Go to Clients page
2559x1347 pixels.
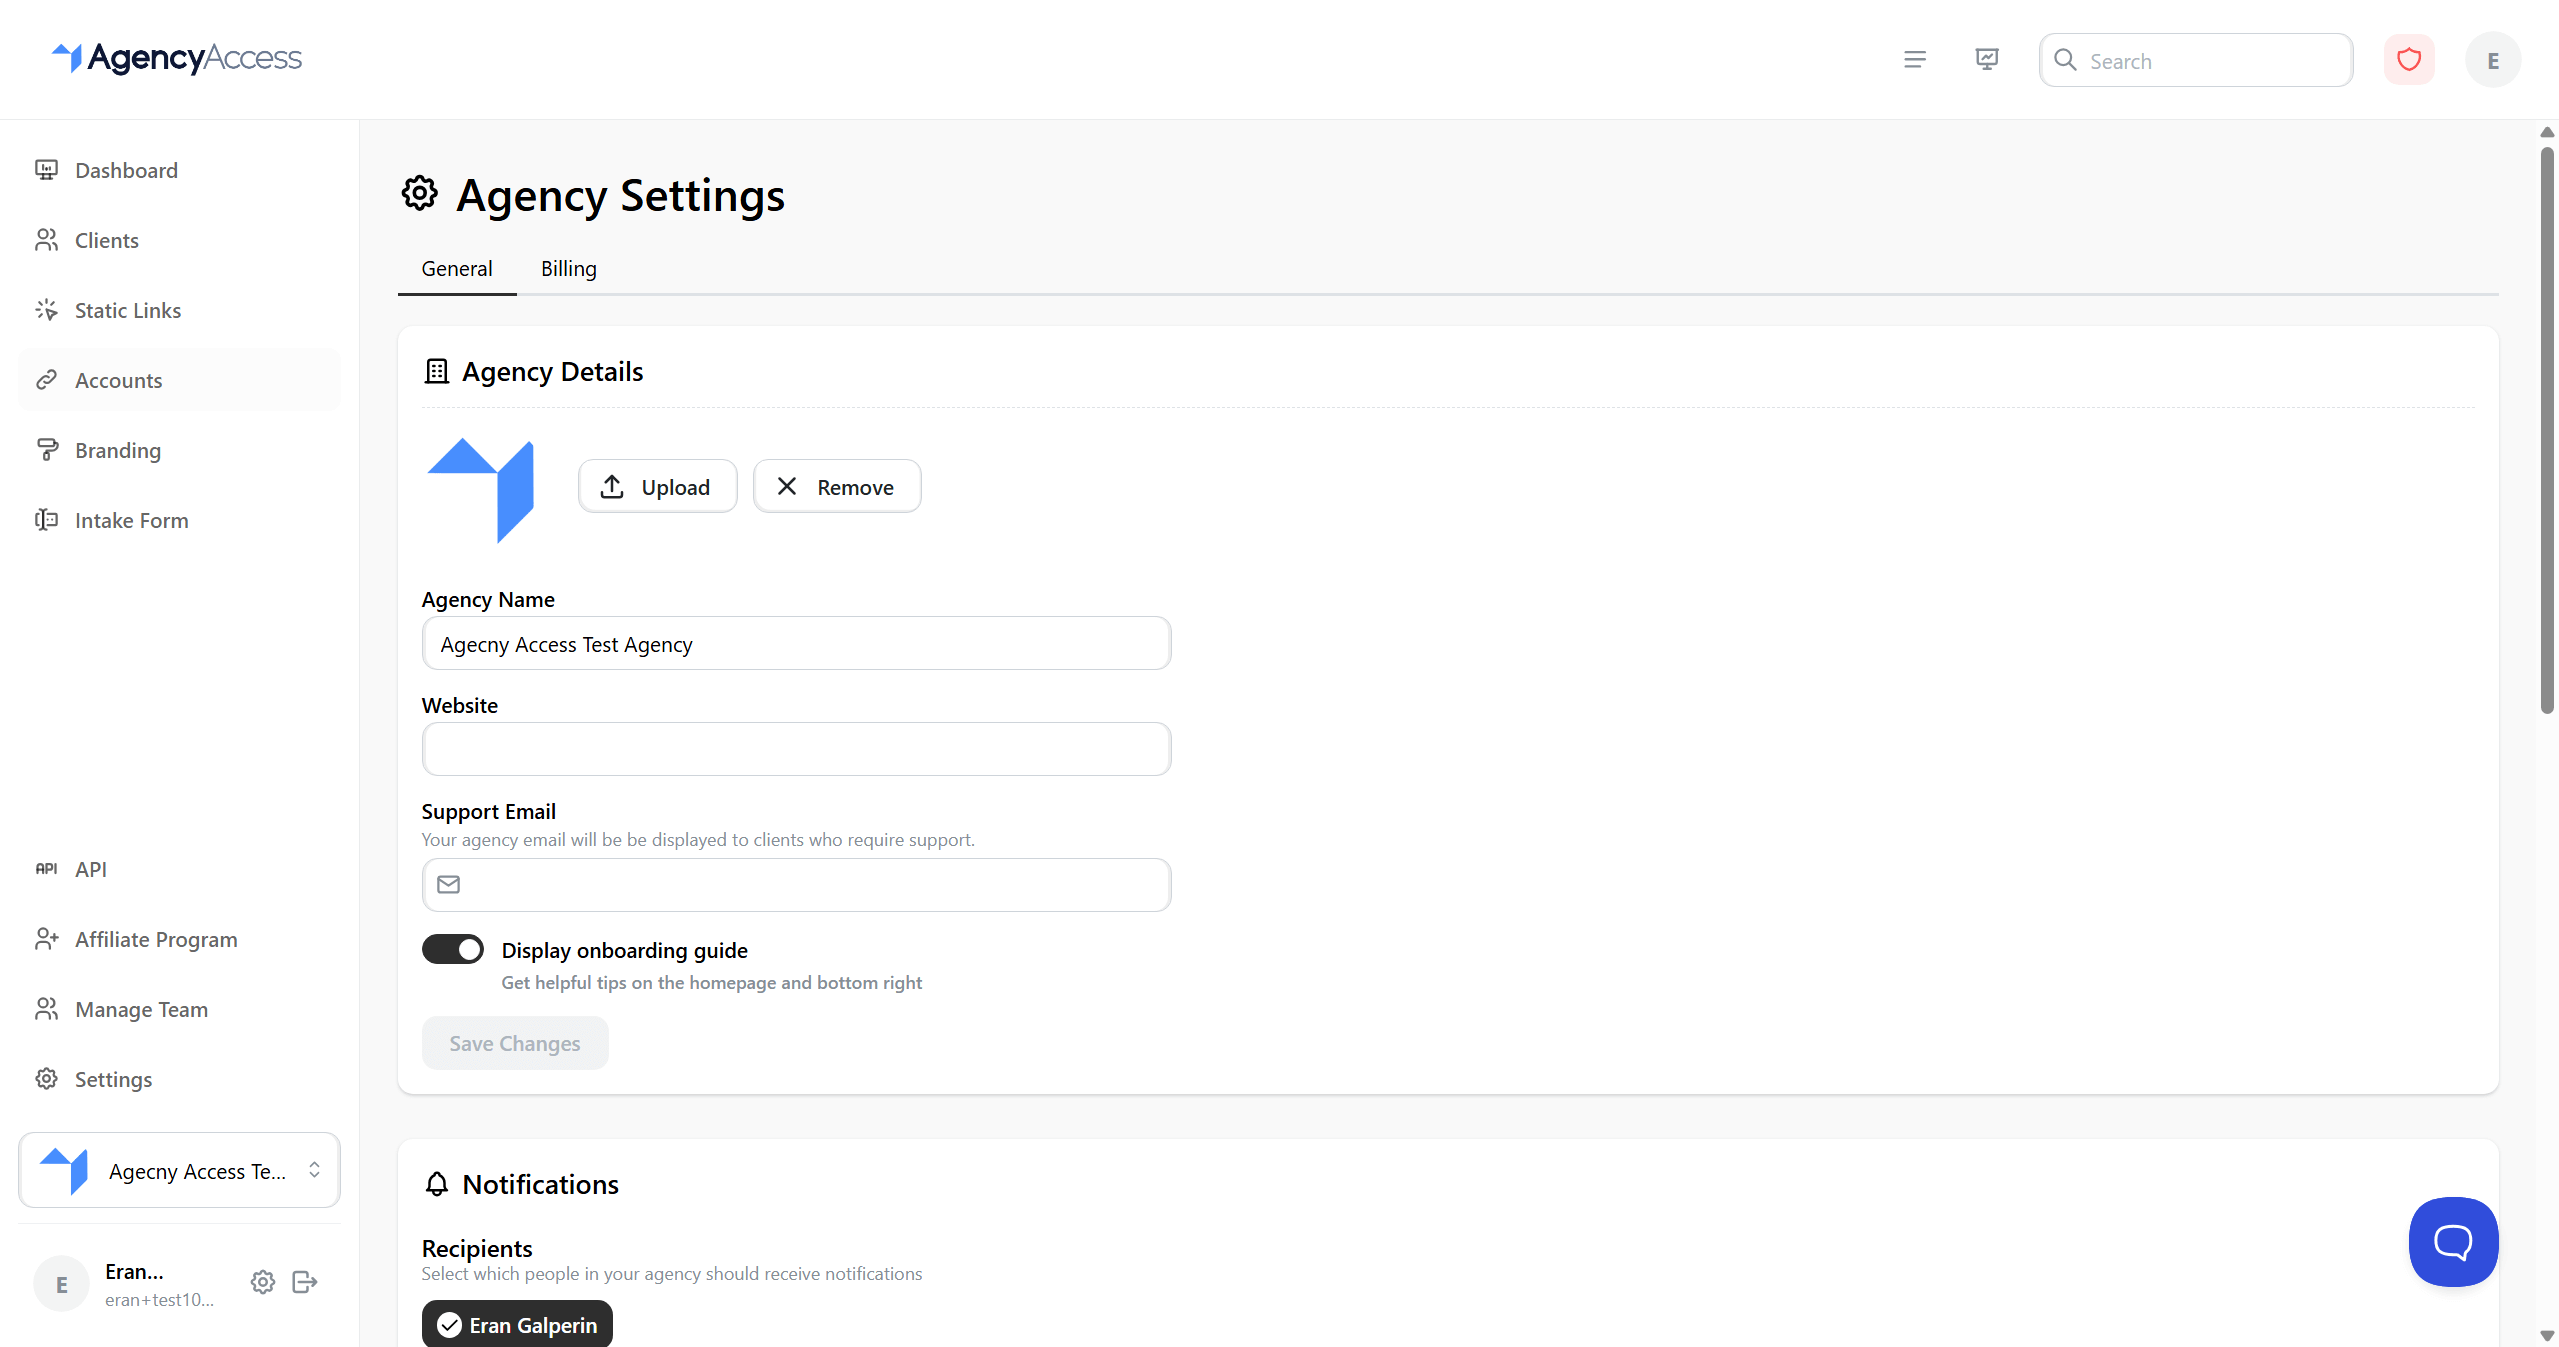pyautogui.click(x=179, y=240)
